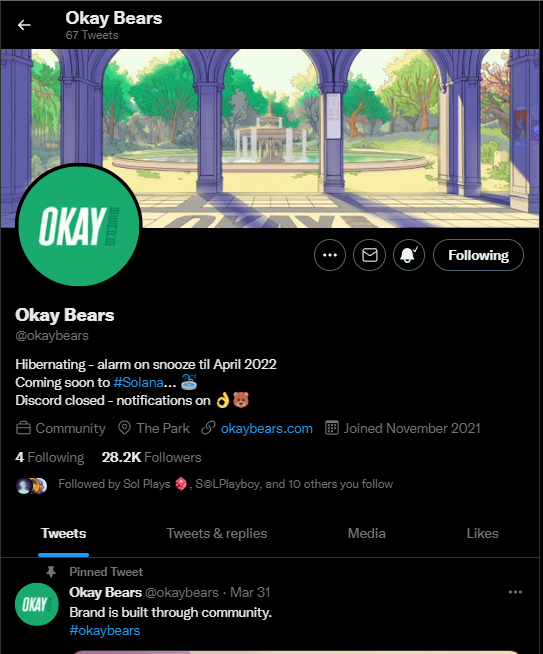Open the Mar 31 tweet timestamp

point(250,592)
